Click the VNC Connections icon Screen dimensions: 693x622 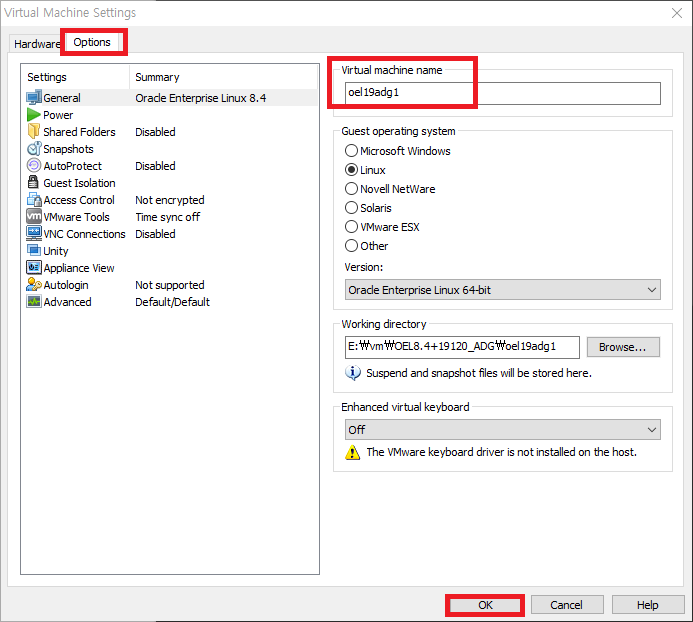(x=34, y=233)
